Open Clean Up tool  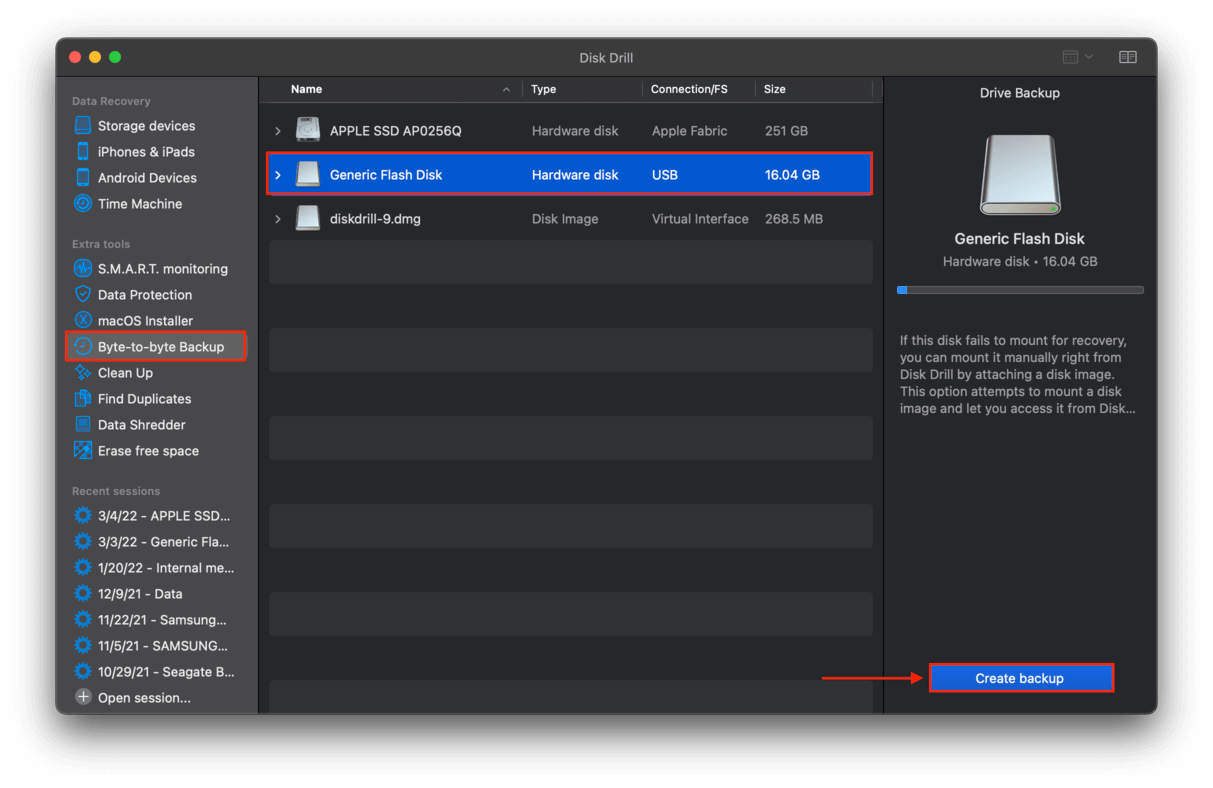click(x=125, y=373)
